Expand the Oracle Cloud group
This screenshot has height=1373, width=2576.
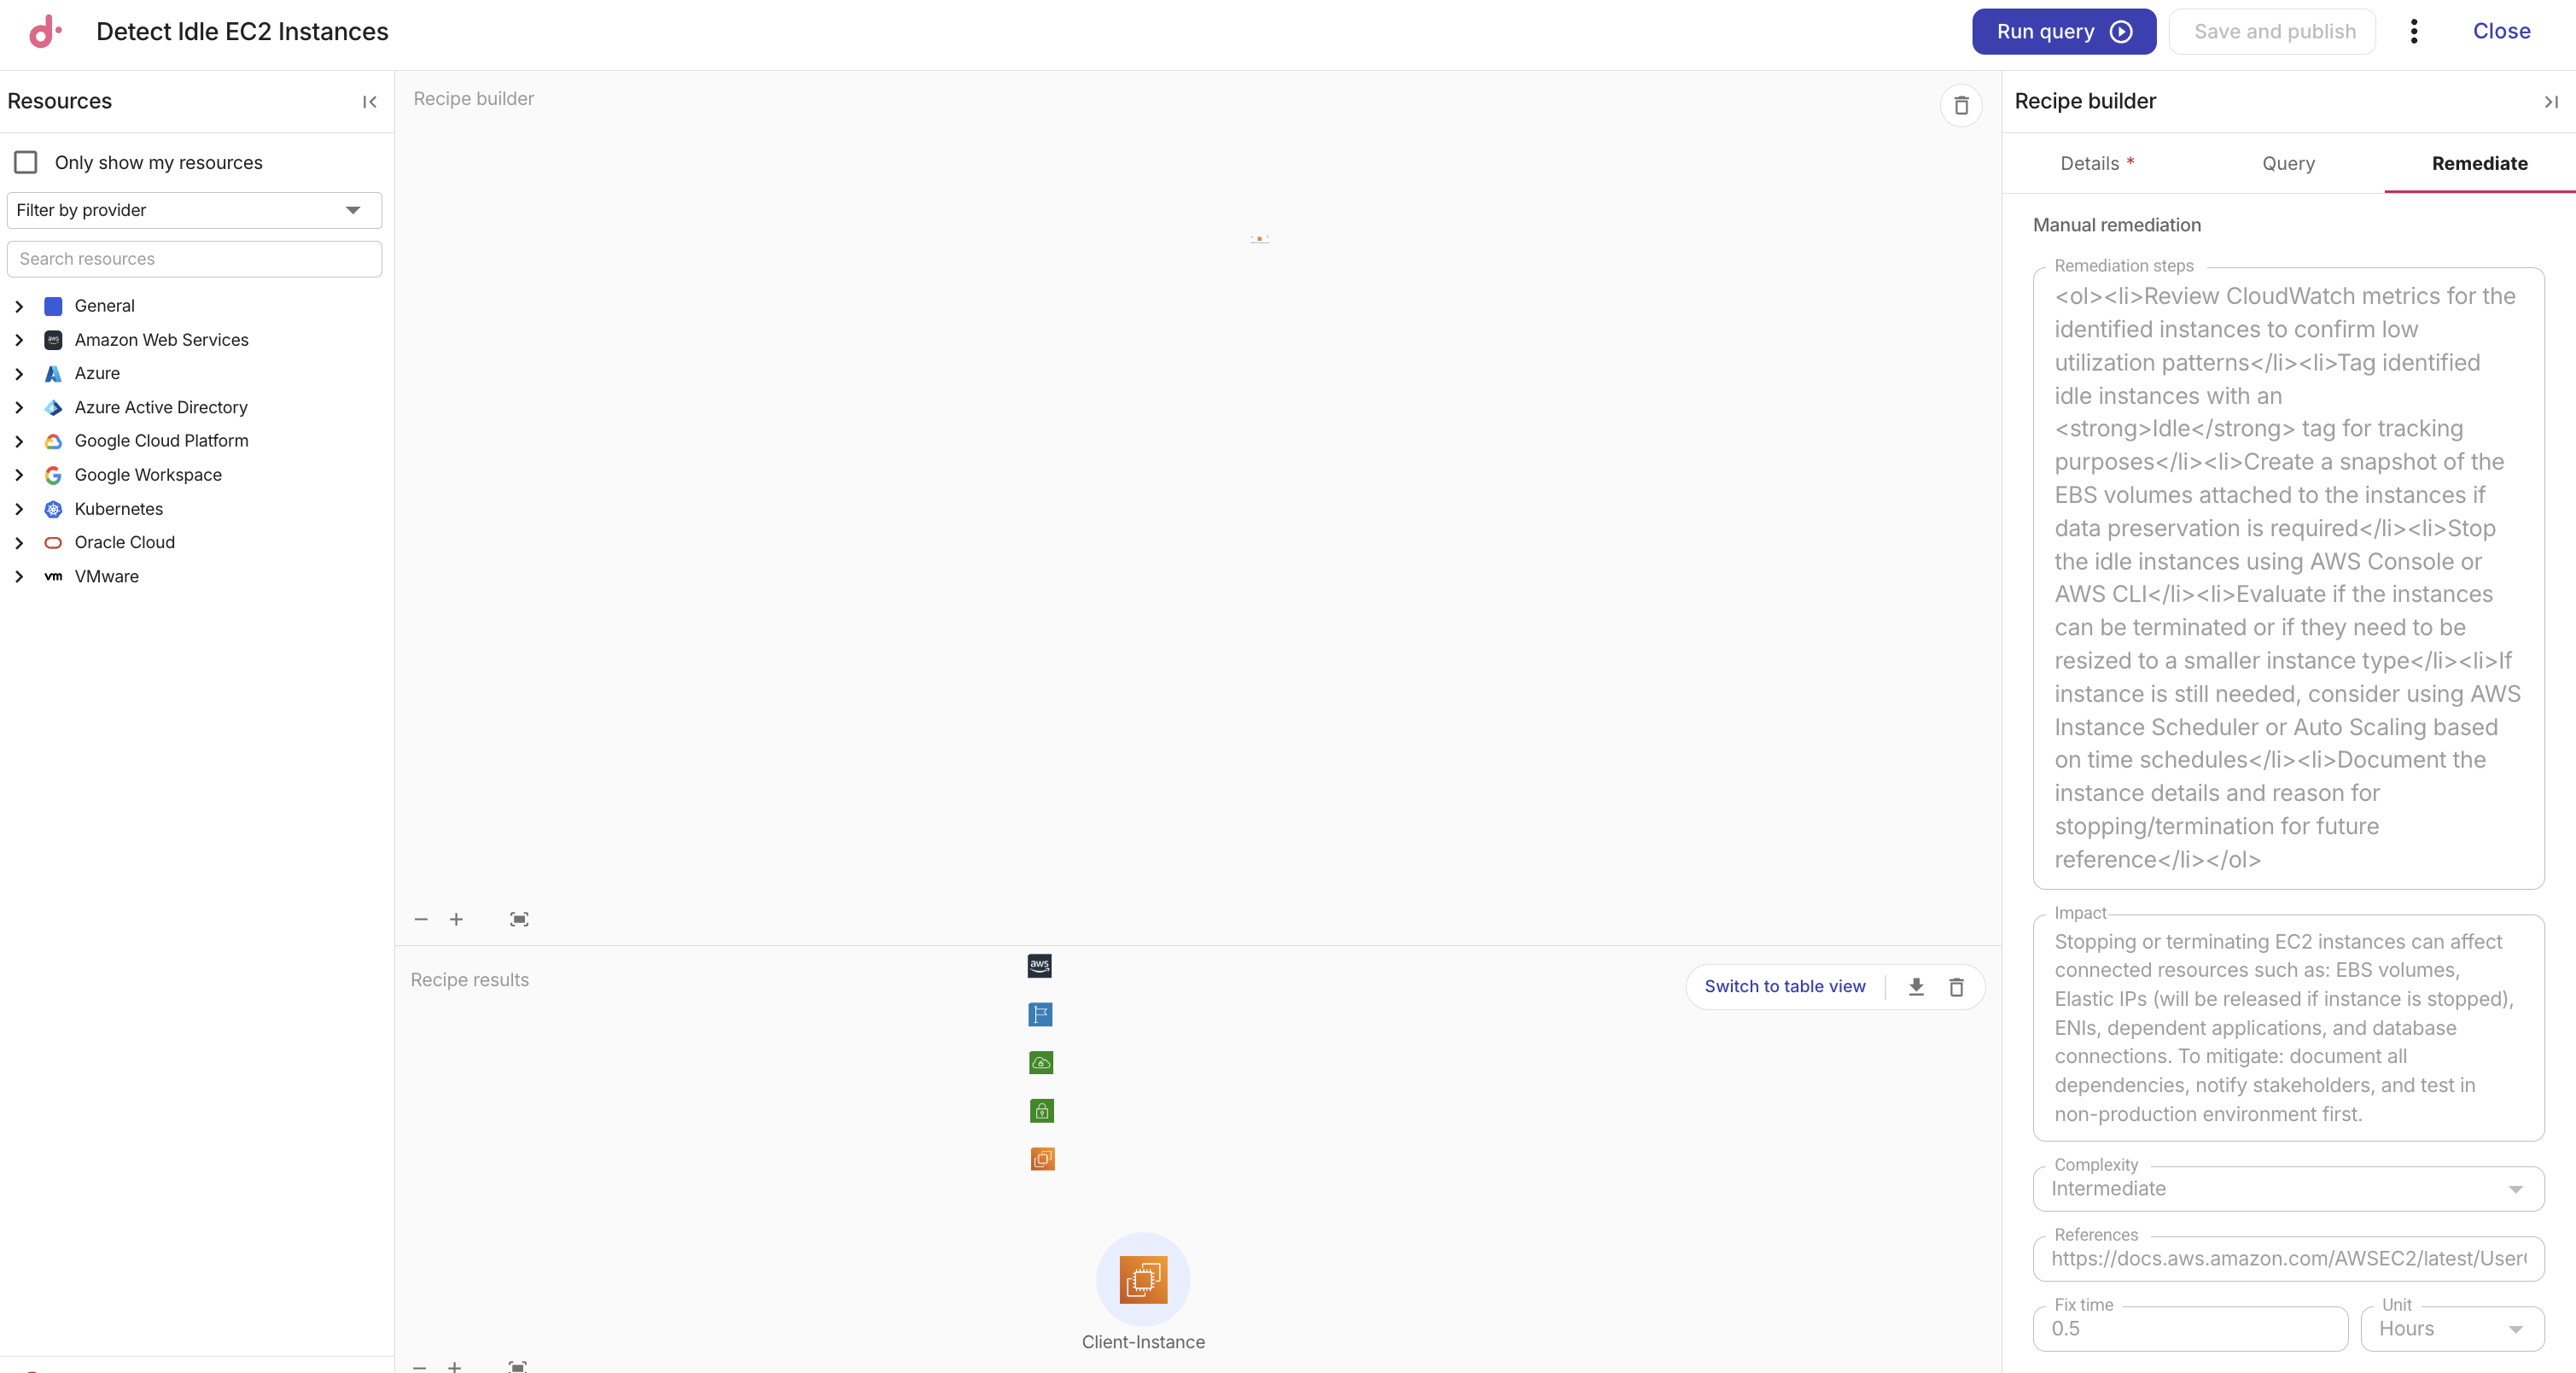point(19,542)
